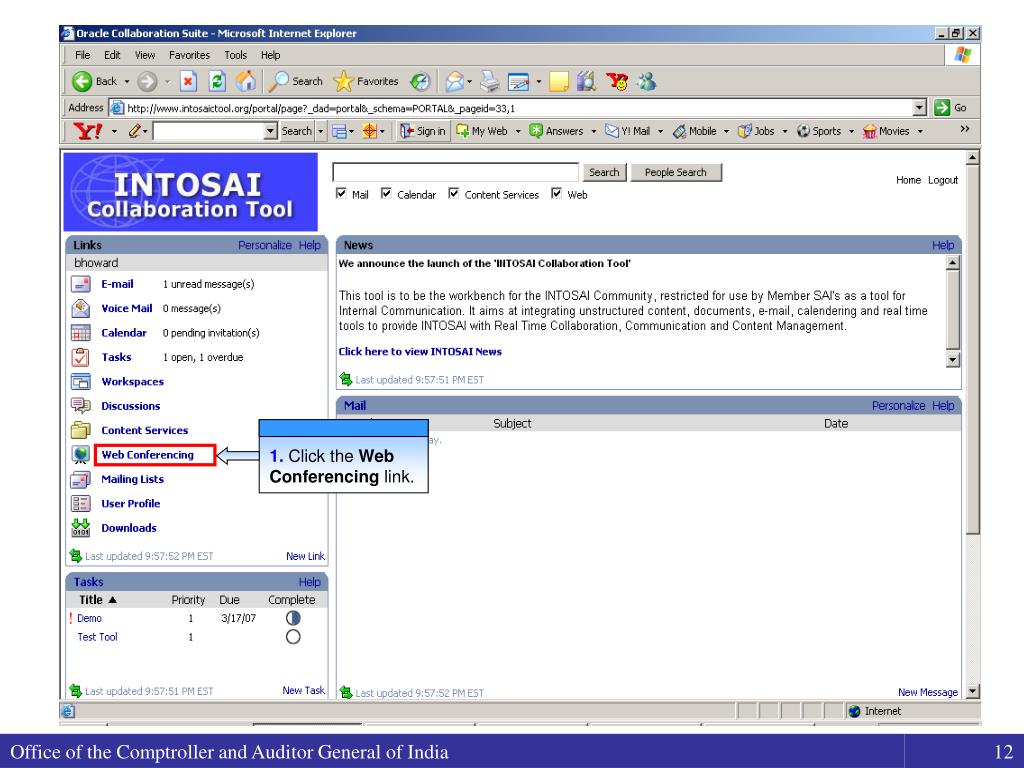This screenshot has height=768, width=1024.
Task: Expand the Sports dropdown
Action: click(x=851, y=131)
